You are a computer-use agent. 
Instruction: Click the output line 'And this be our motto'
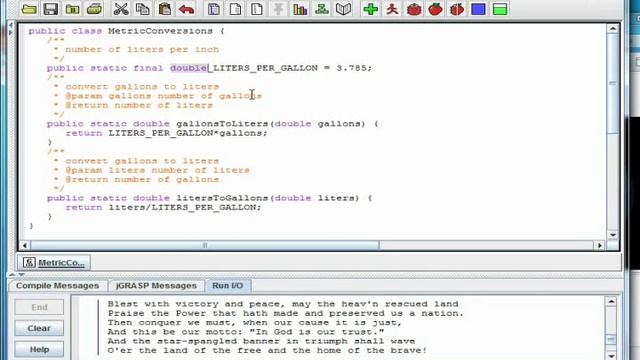(246, 332)
